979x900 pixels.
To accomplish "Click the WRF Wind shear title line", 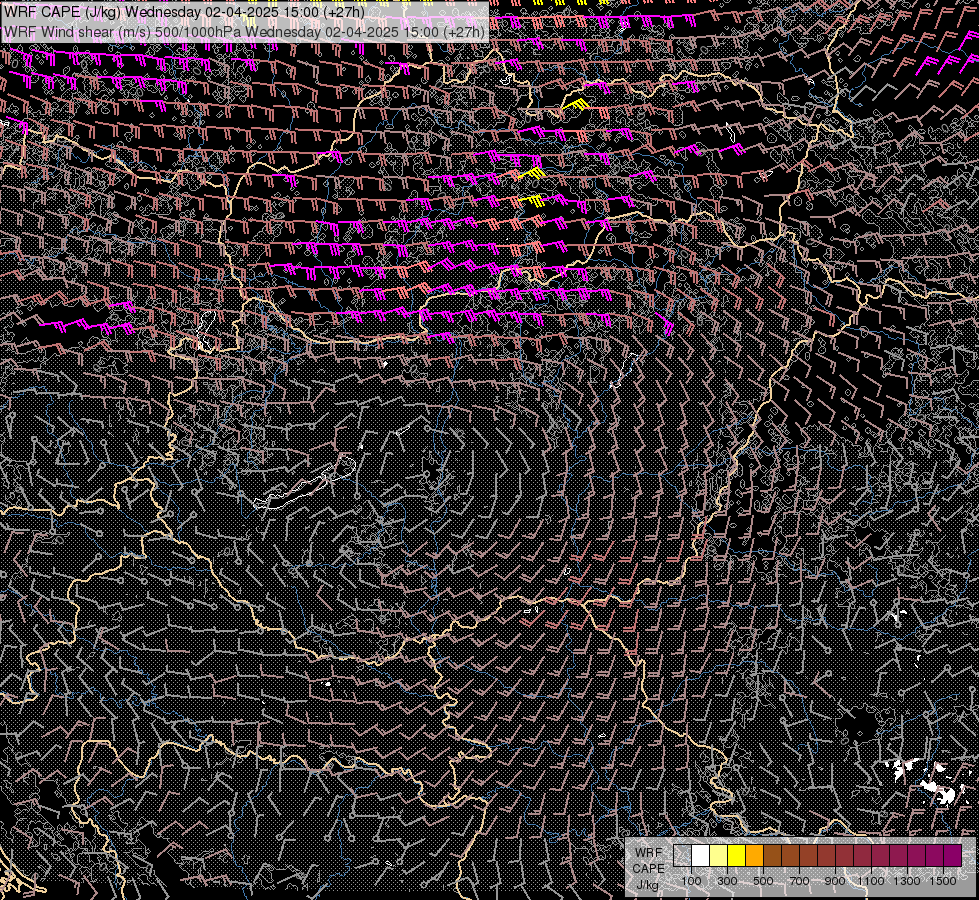I will click(244, 31).
